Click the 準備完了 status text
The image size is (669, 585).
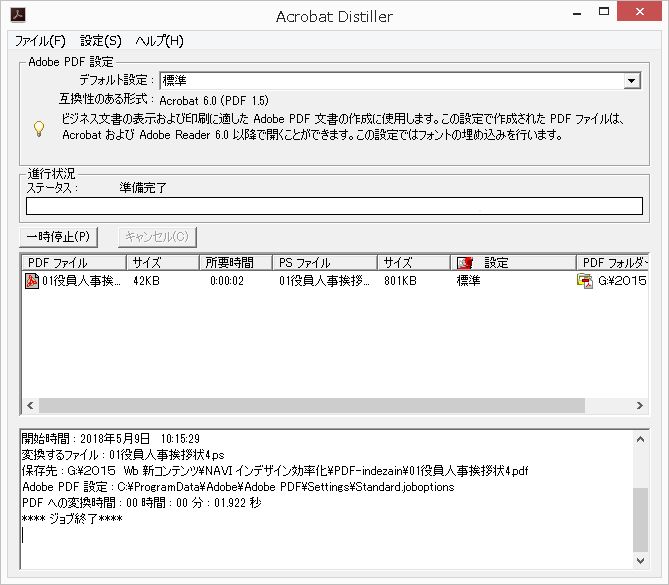pyautogui.click(x=143, y=188)
